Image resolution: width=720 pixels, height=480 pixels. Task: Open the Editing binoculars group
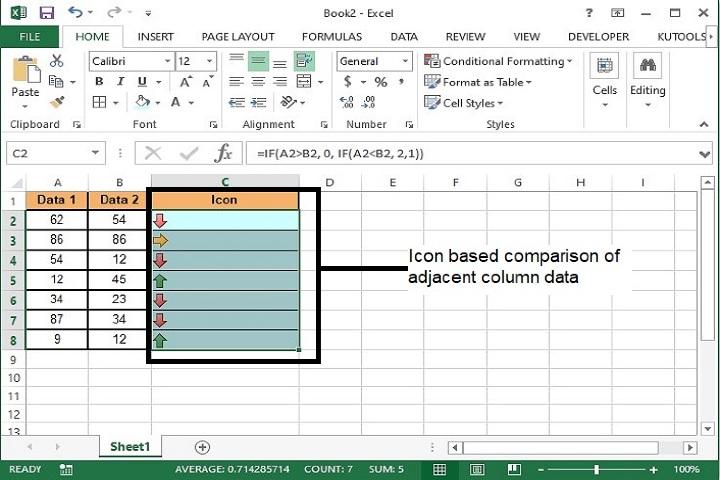click(x=647, y=80)
